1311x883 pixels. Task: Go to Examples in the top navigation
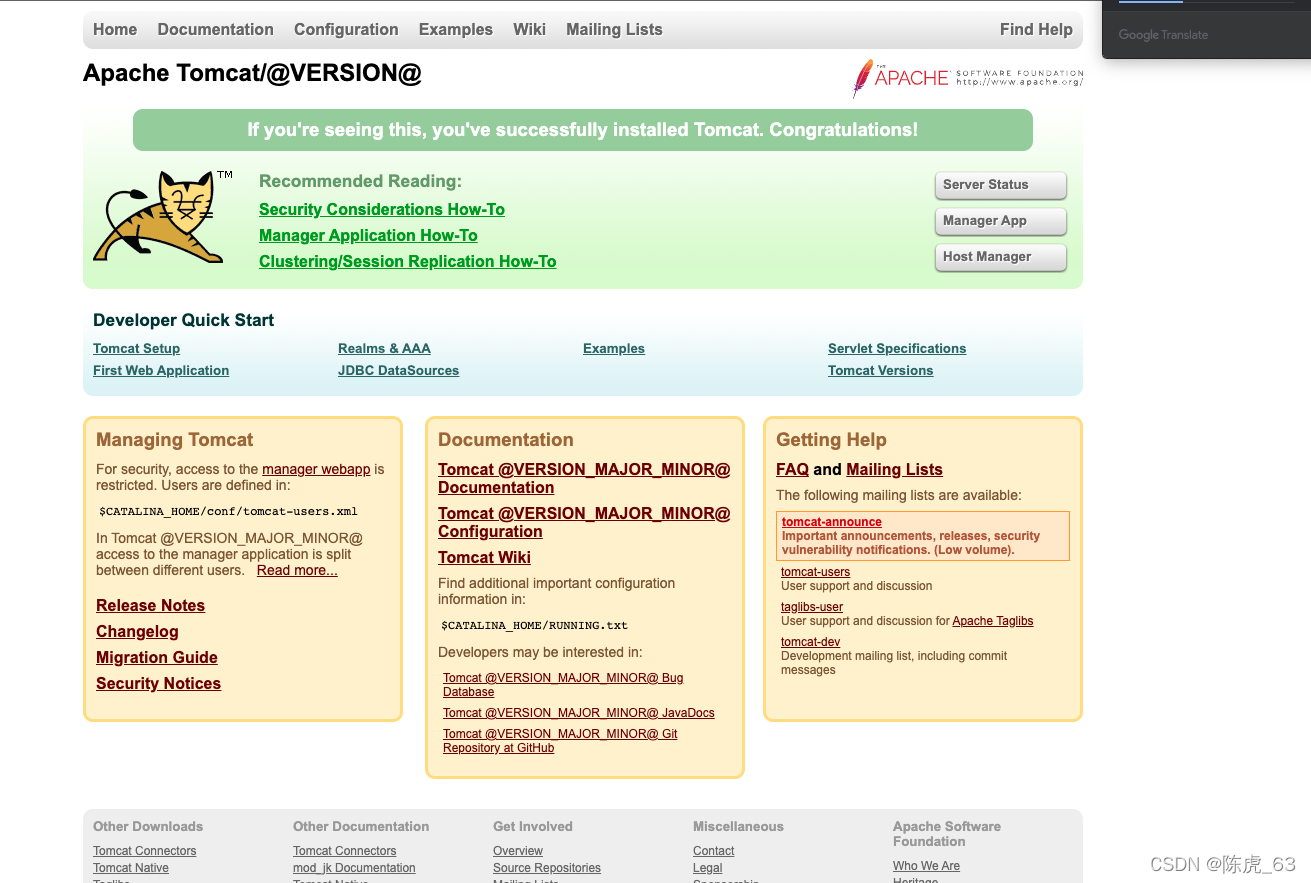tap(456, 30)
